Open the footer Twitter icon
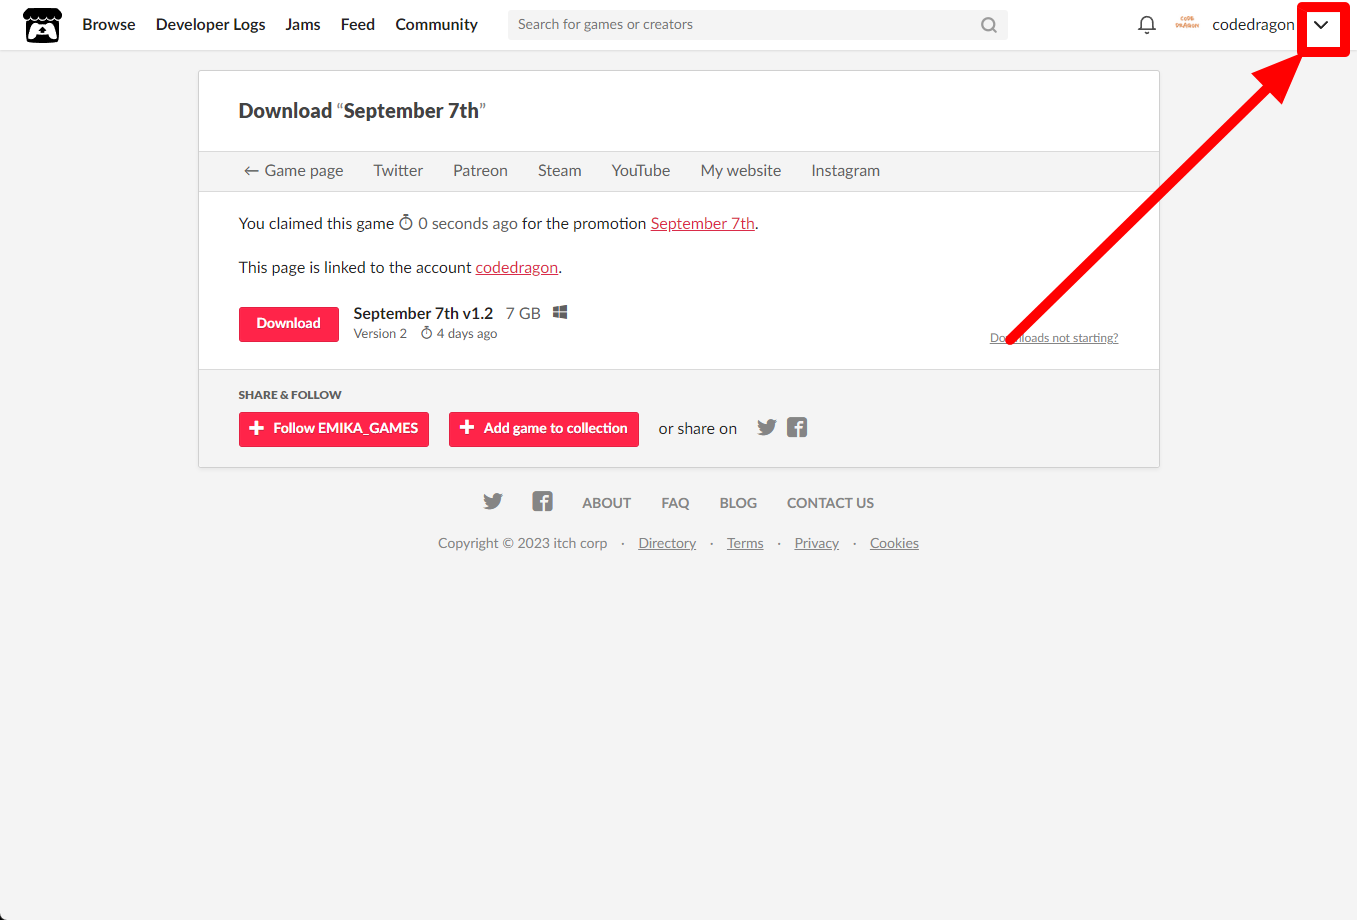1357x920 pixels. (493, 502)
